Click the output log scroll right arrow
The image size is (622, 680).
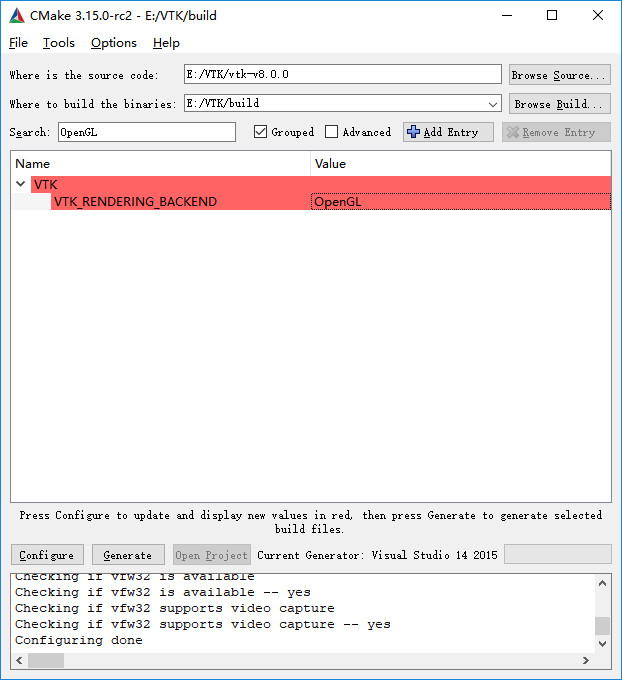click(x=586, y=660)
